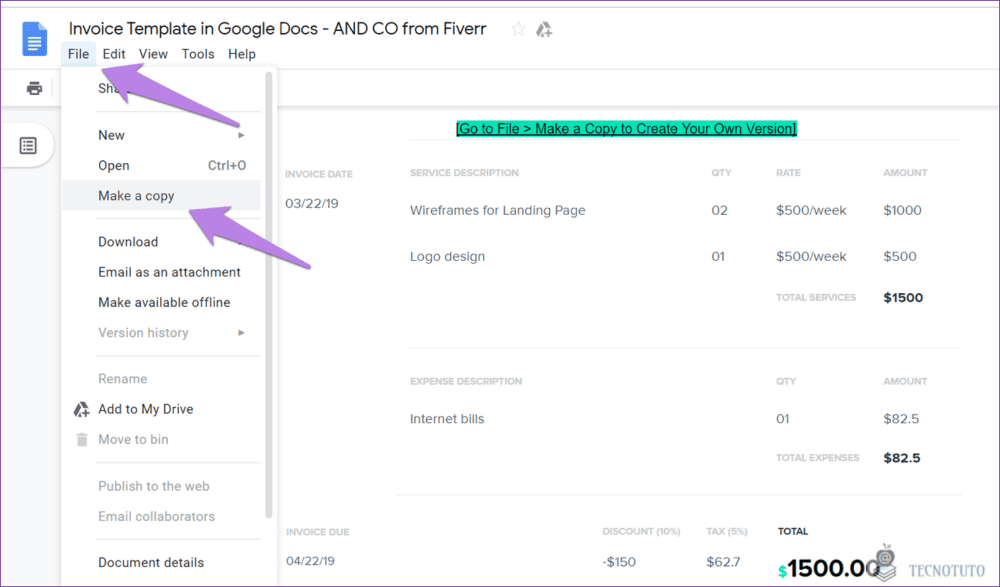
Task: Select Email as an attachment
Action: tap(161, 272)
